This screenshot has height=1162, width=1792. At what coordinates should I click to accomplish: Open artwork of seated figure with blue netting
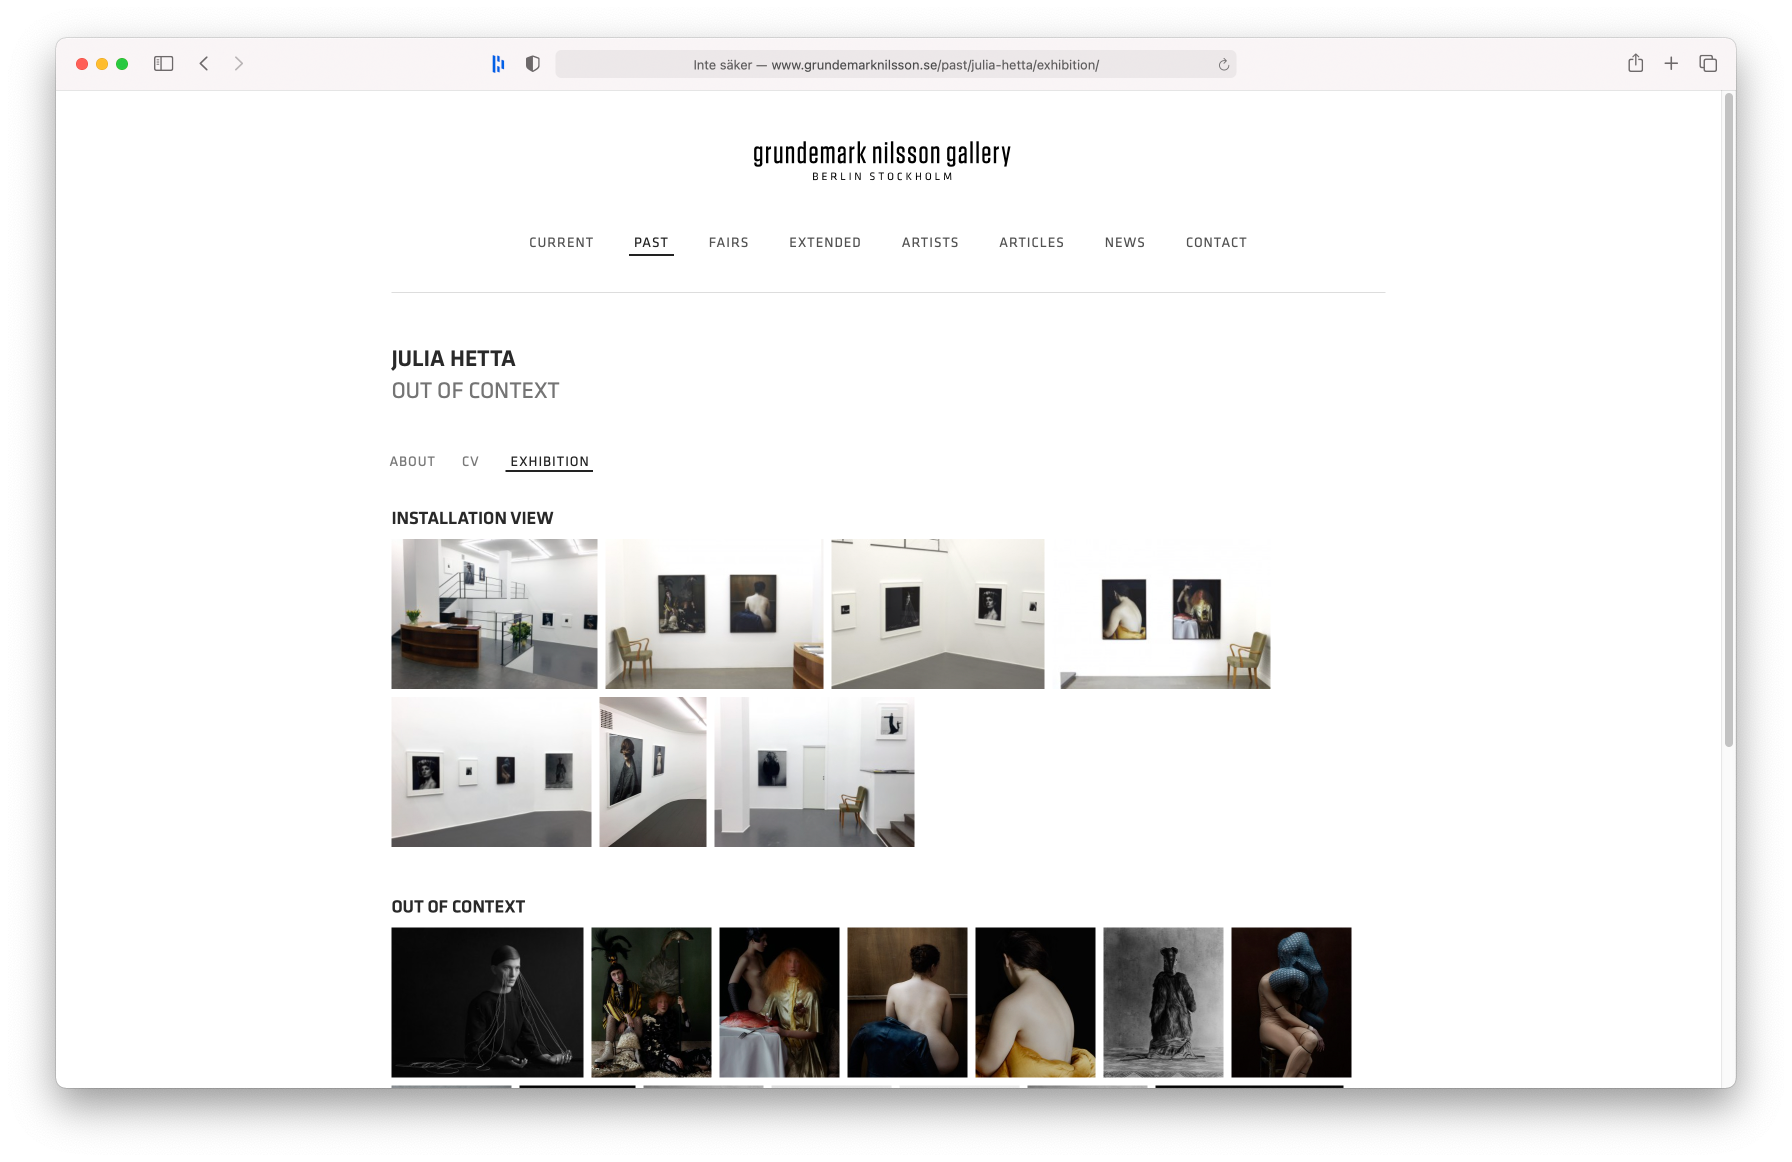pos(1291,1002)
